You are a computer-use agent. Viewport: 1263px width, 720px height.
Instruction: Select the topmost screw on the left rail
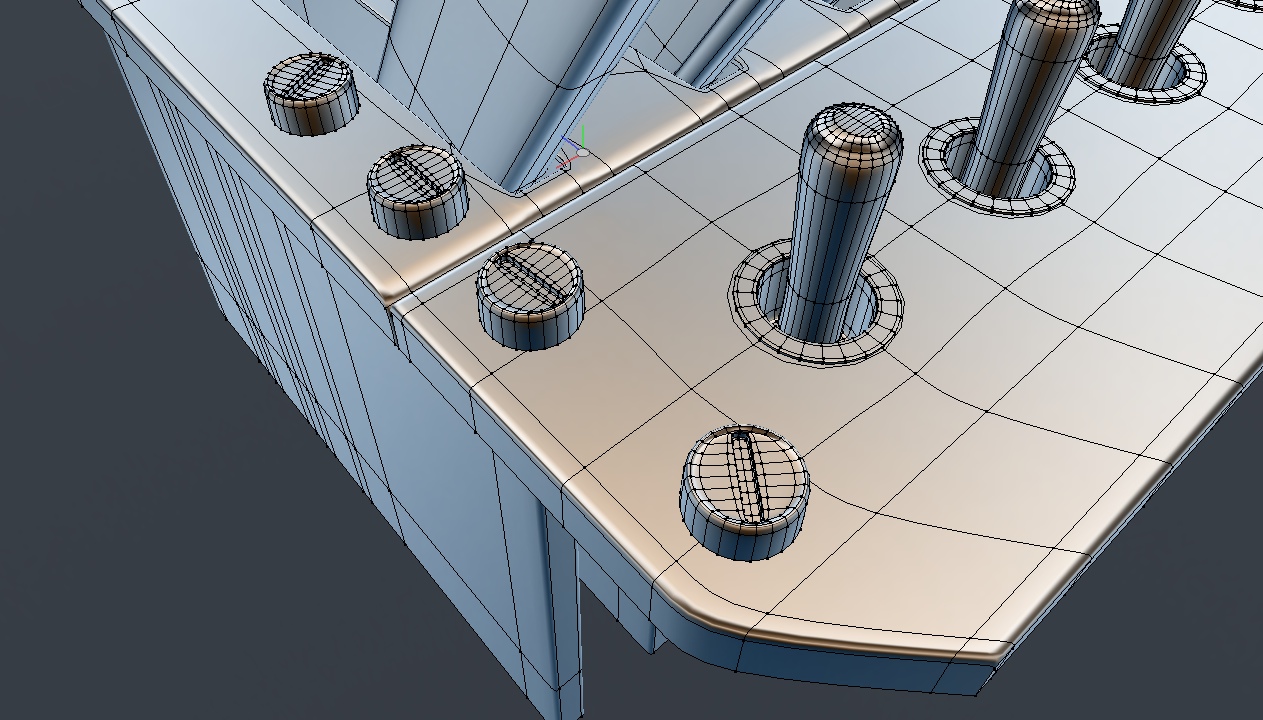[311, 93]
